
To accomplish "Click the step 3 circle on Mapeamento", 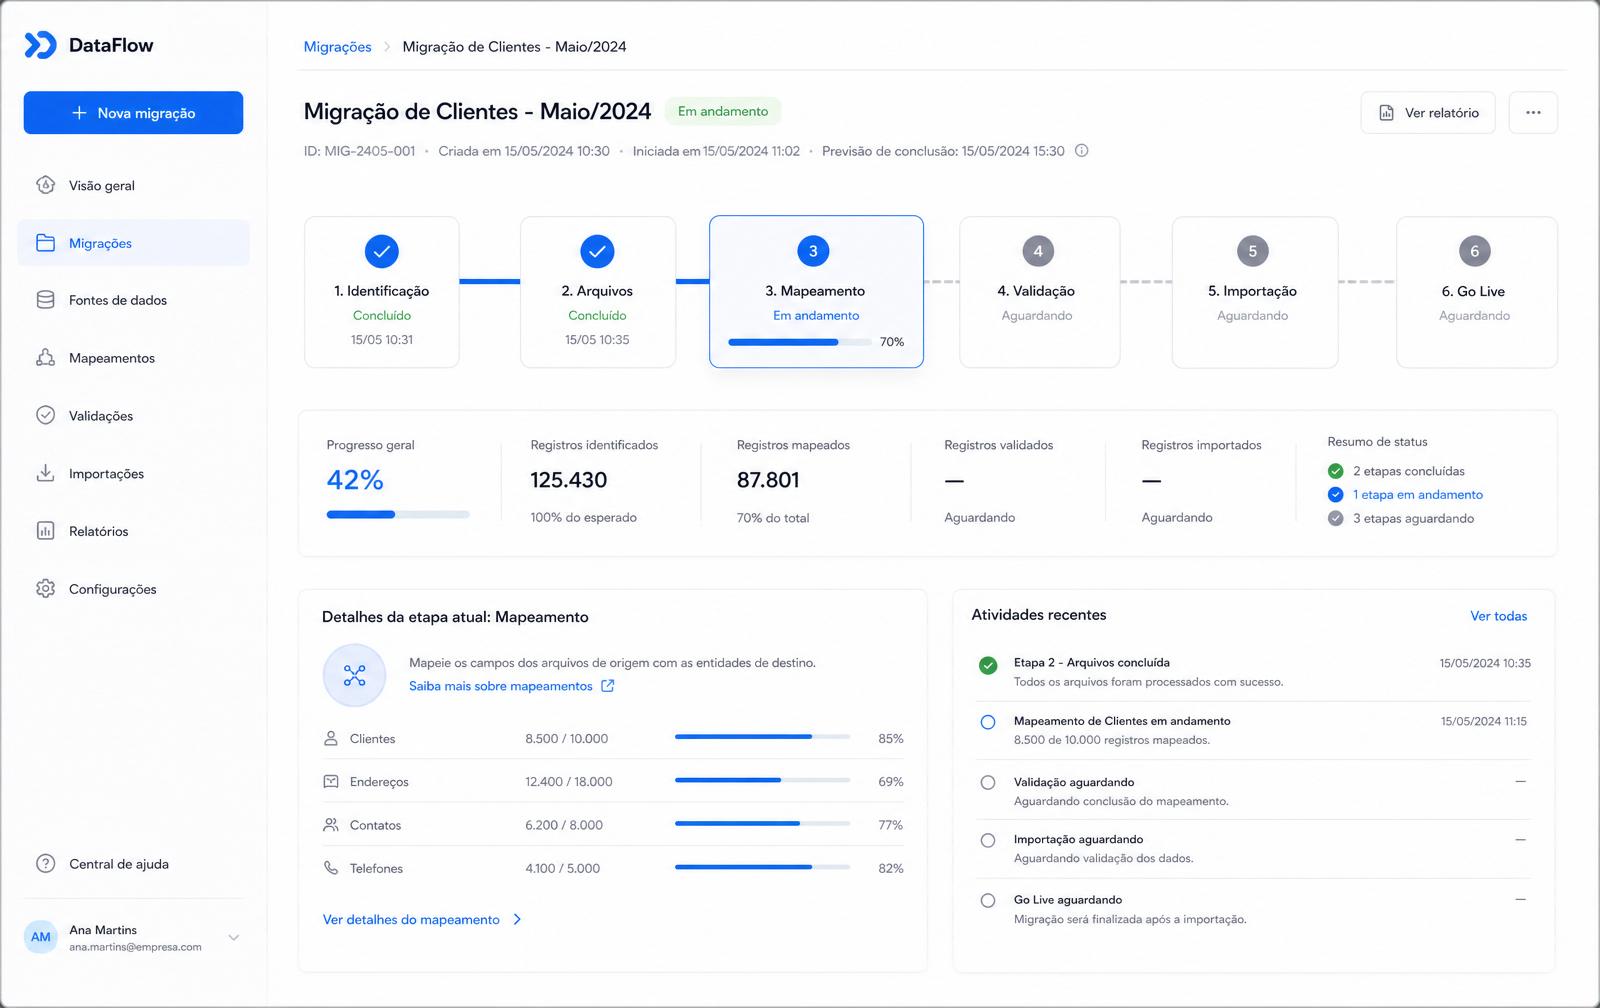I will [x=813, y=252].
